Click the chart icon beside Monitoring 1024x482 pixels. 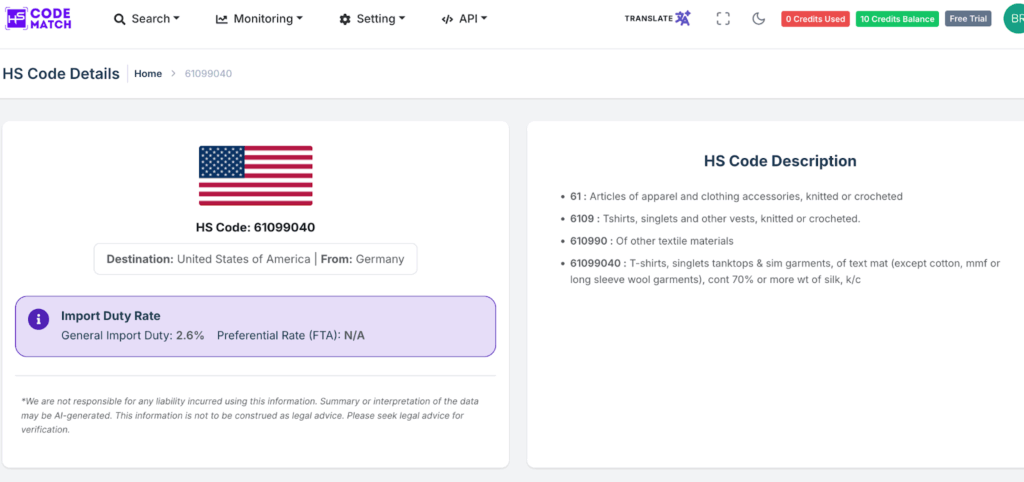222,19
